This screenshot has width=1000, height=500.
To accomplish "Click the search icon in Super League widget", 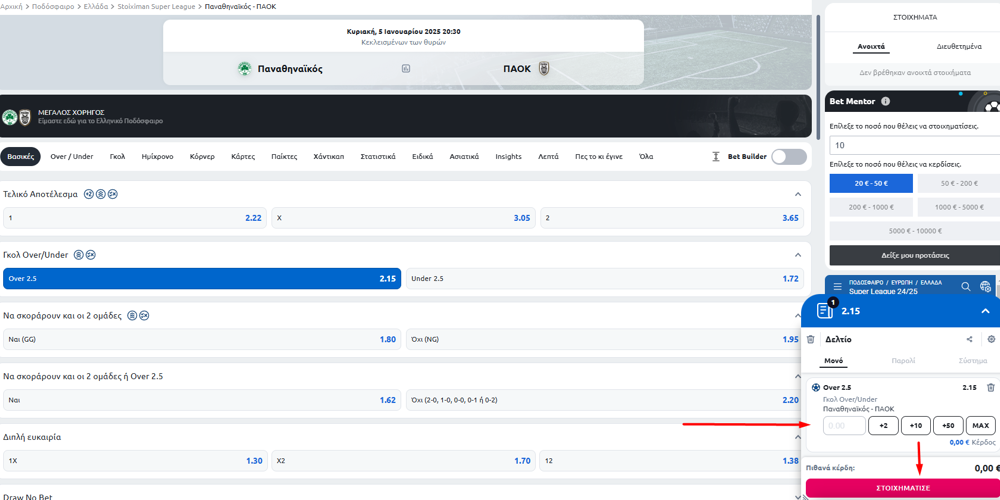I will click(966, 286).
